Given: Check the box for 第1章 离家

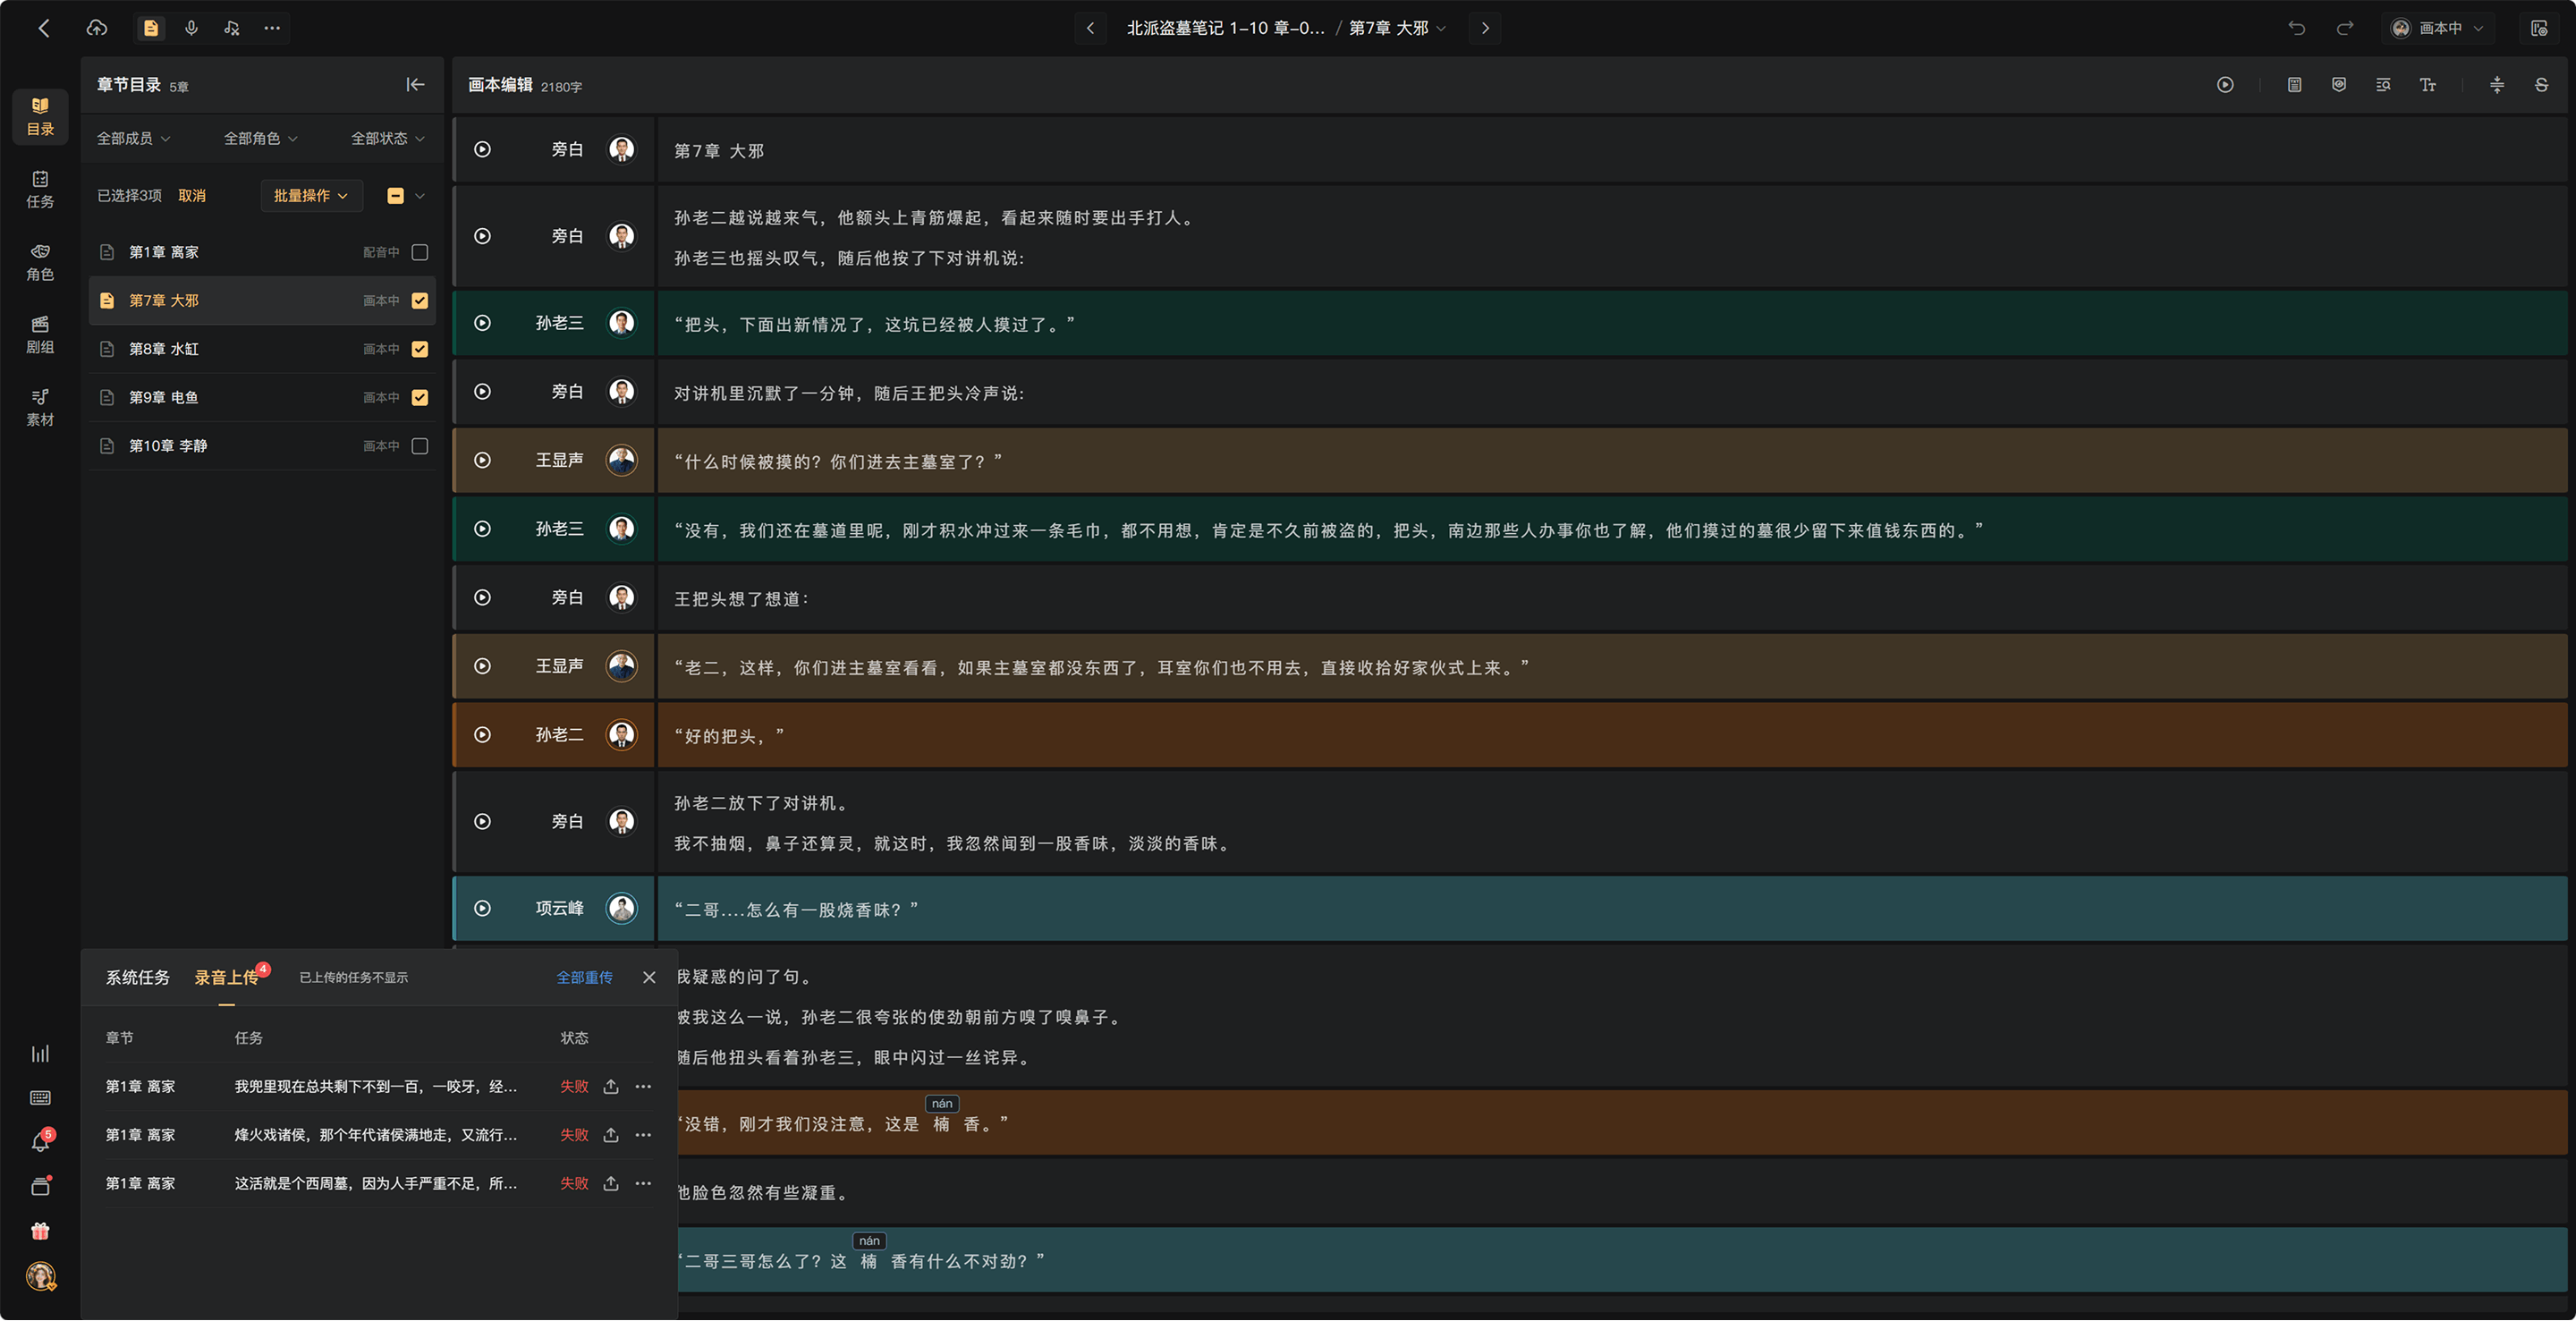Looking at the screenshot, I should click(420, 252).
